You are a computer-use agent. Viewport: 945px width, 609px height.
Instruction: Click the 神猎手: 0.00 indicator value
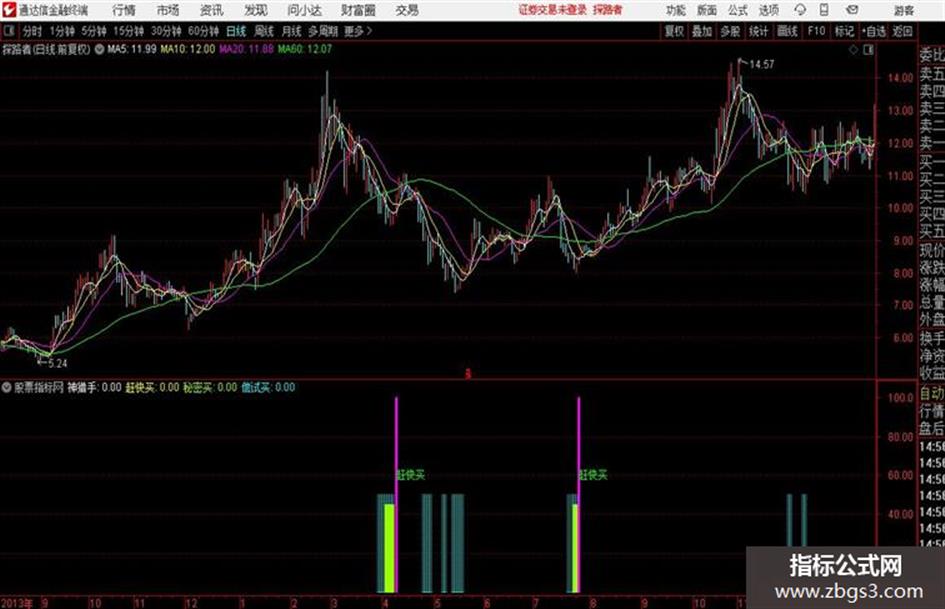(94, 387)
